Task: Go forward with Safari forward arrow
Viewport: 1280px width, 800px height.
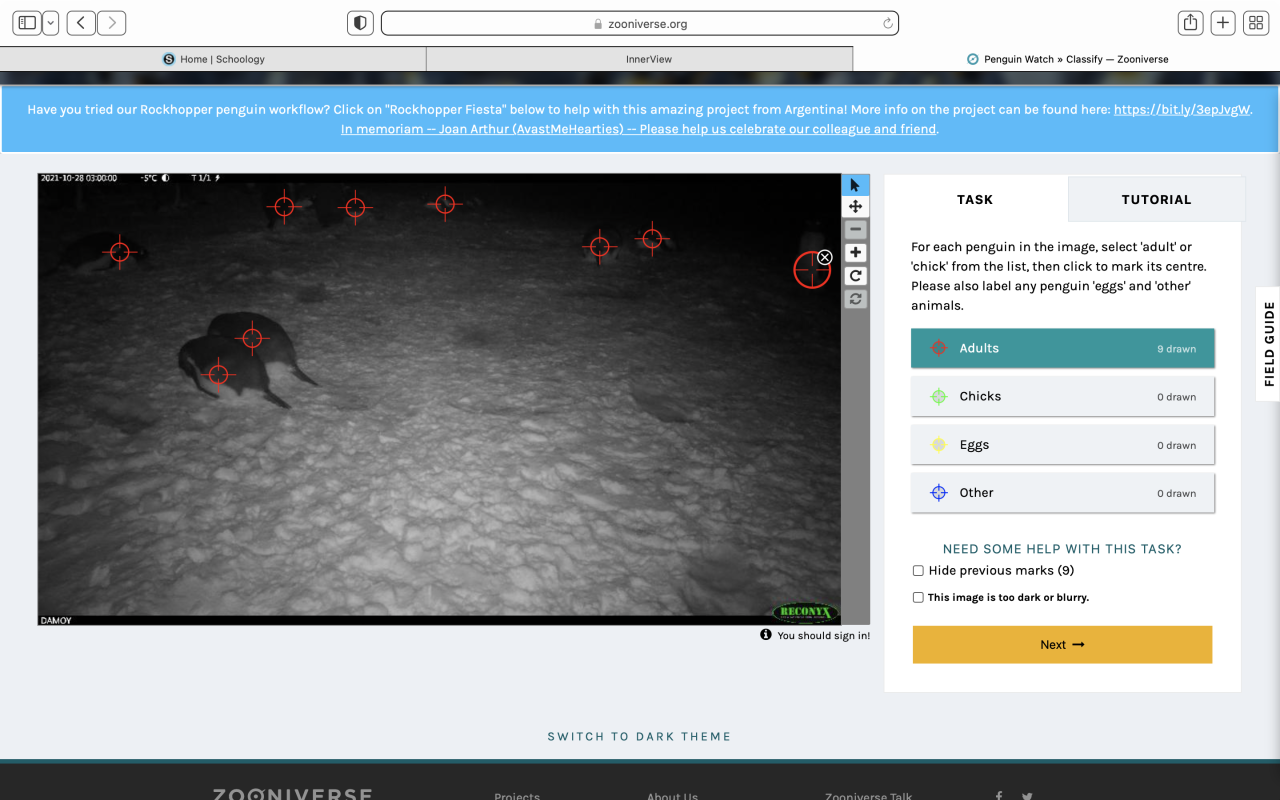Action: pyautogui.click(x=111, y=23)
